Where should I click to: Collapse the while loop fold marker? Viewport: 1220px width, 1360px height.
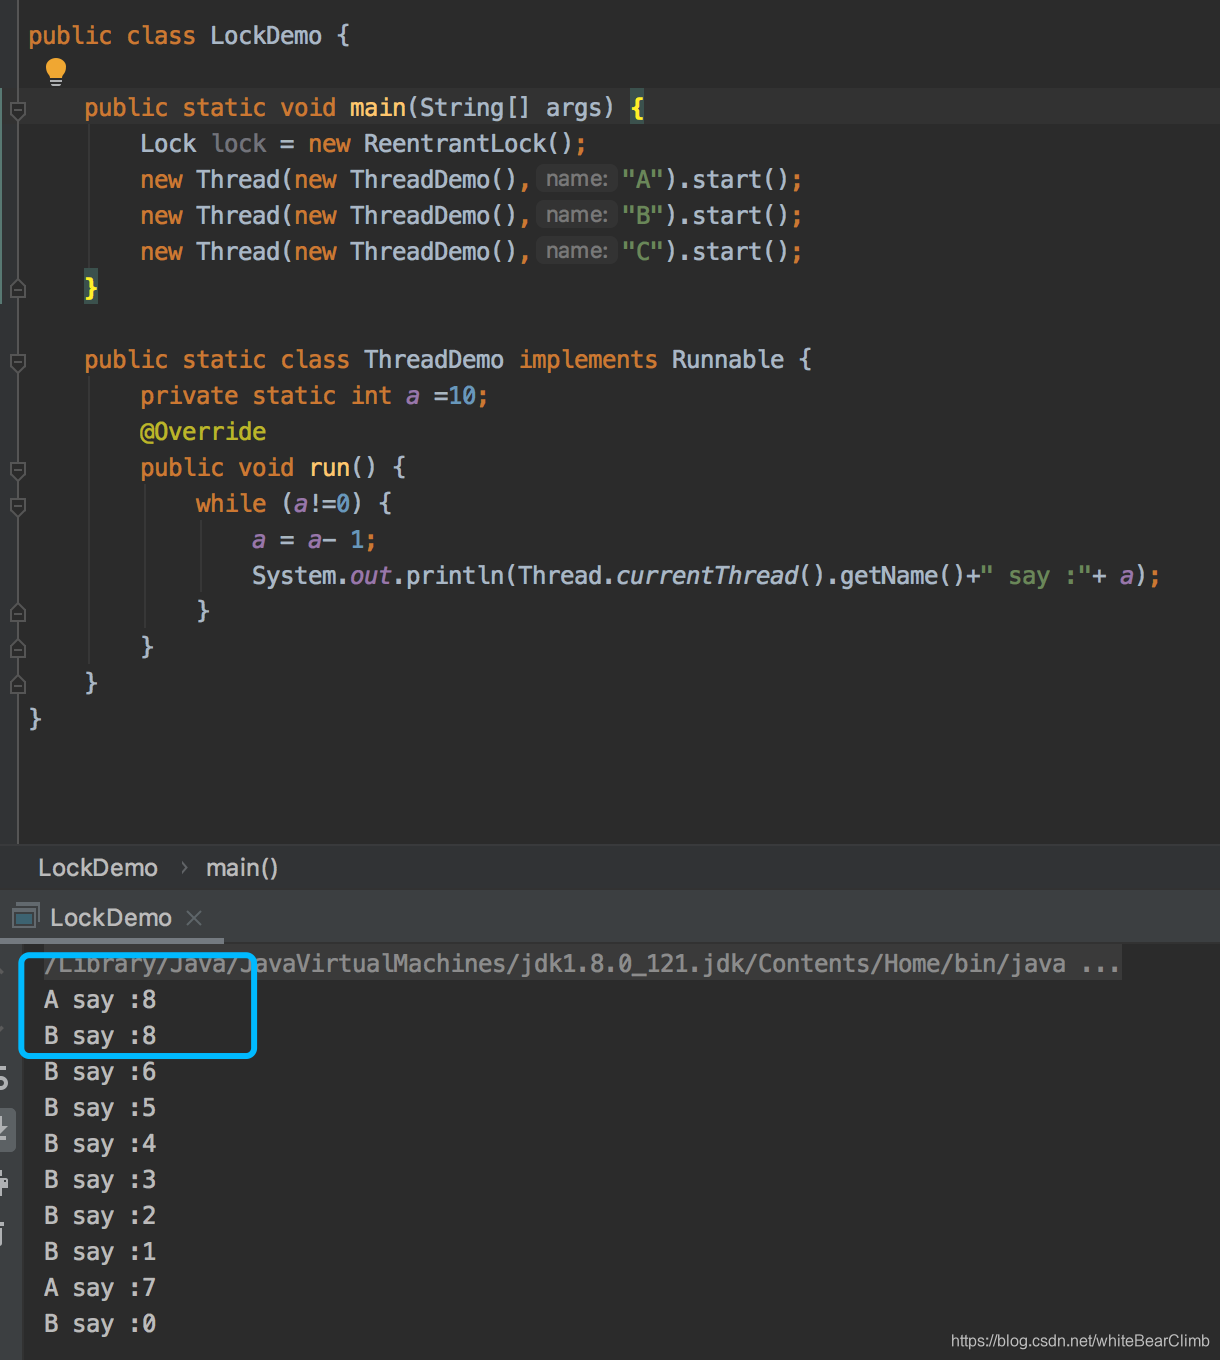click(x=18, y=505)
